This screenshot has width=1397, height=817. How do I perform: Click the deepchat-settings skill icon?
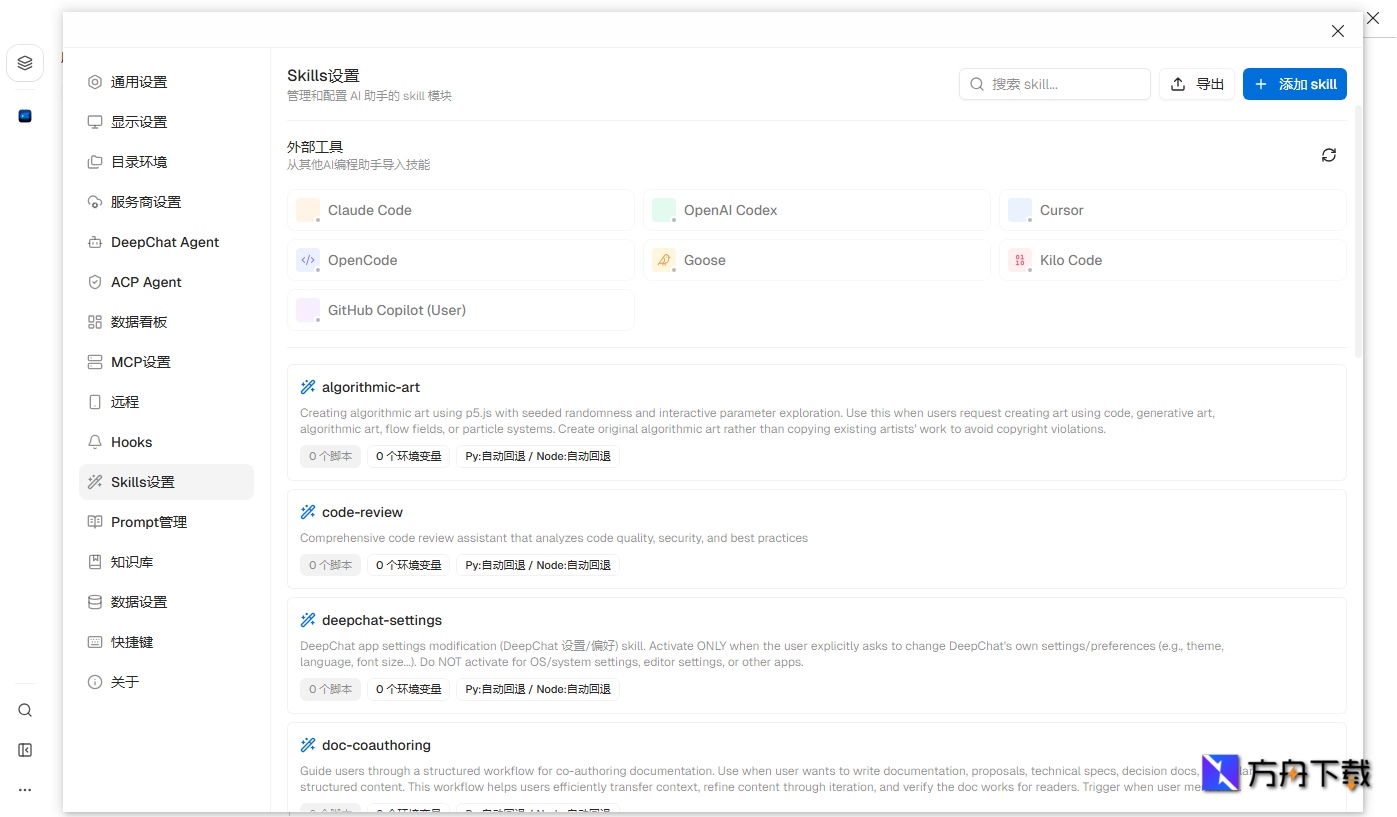pyautogui.click(x=307, y=620)
